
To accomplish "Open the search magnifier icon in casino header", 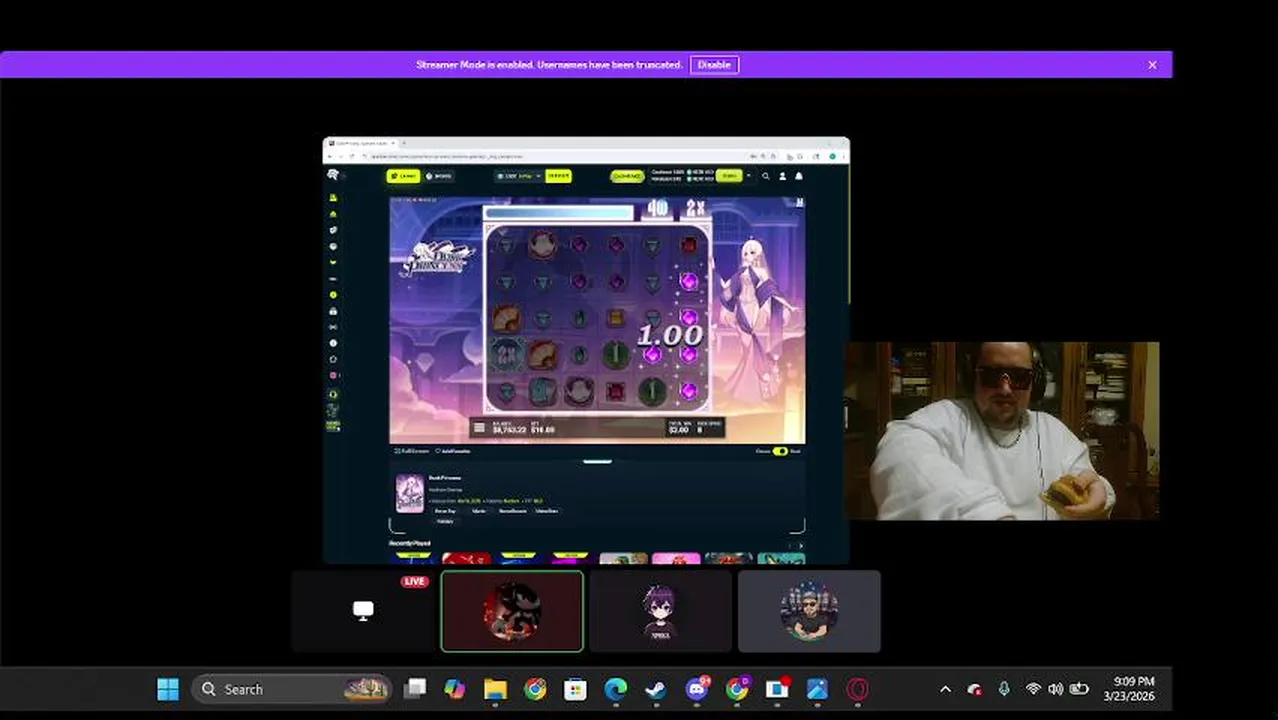I will tap(766, 176).
